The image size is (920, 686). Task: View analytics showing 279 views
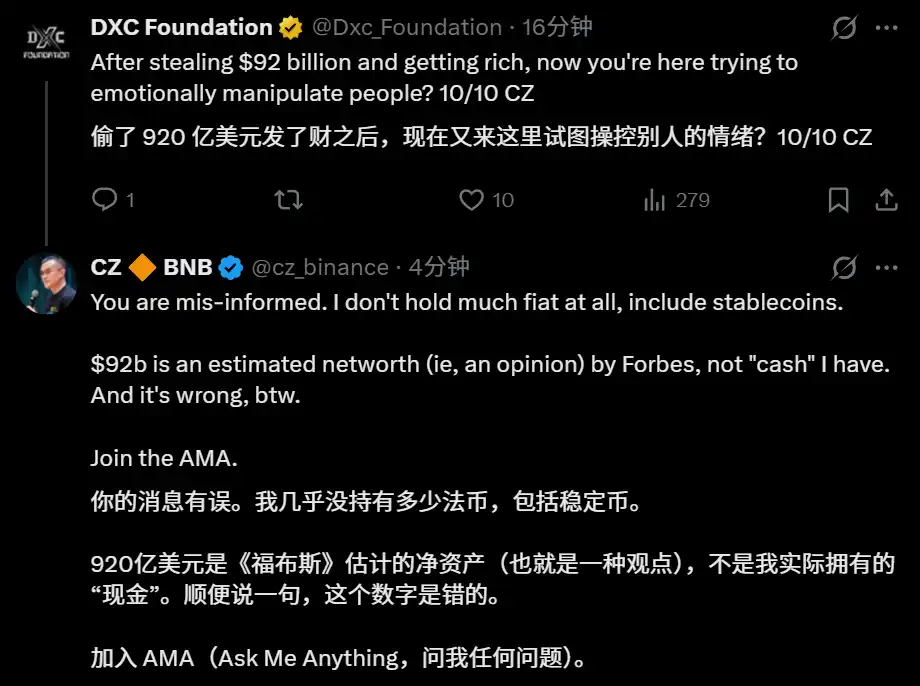(x=677, y=200)
